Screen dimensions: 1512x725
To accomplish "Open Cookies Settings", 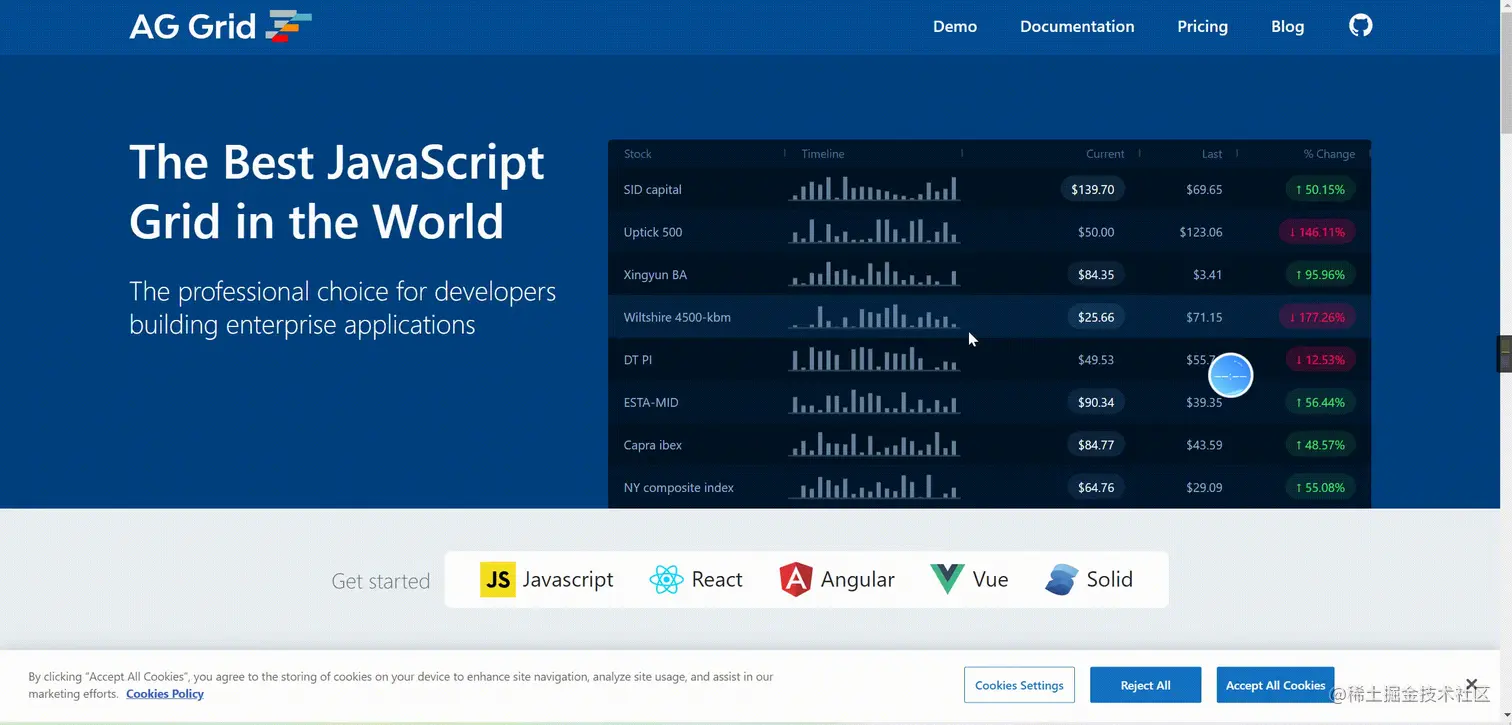I will [1019, 685].
